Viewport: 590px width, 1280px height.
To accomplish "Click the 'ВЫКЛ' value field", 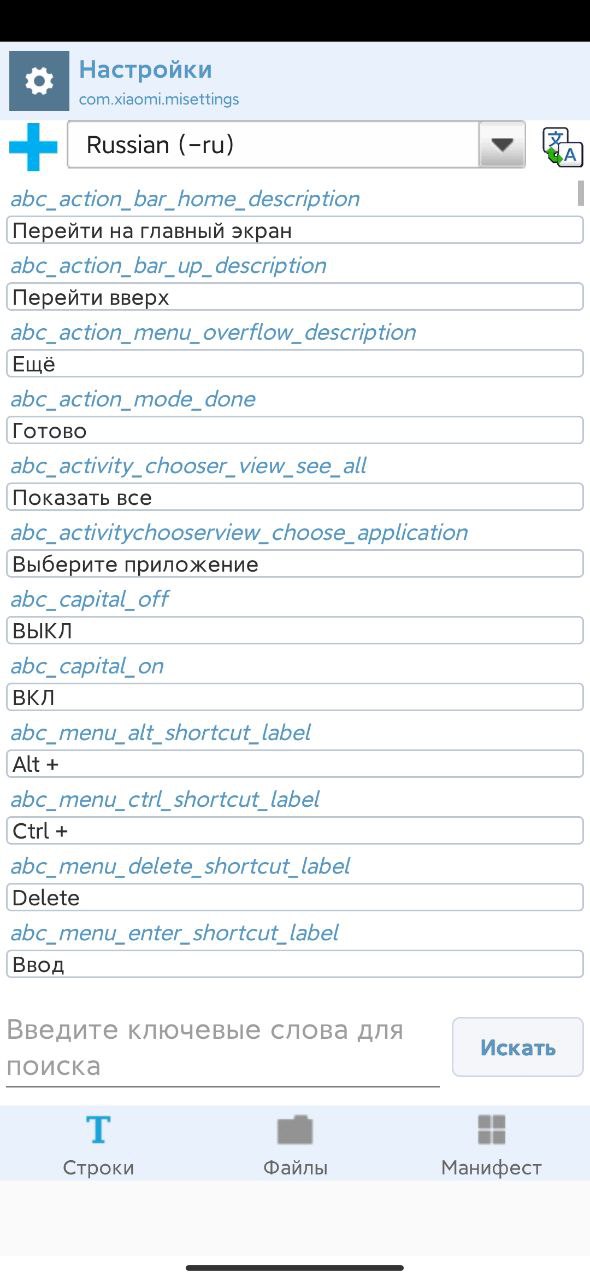I will tap(295, 631).
